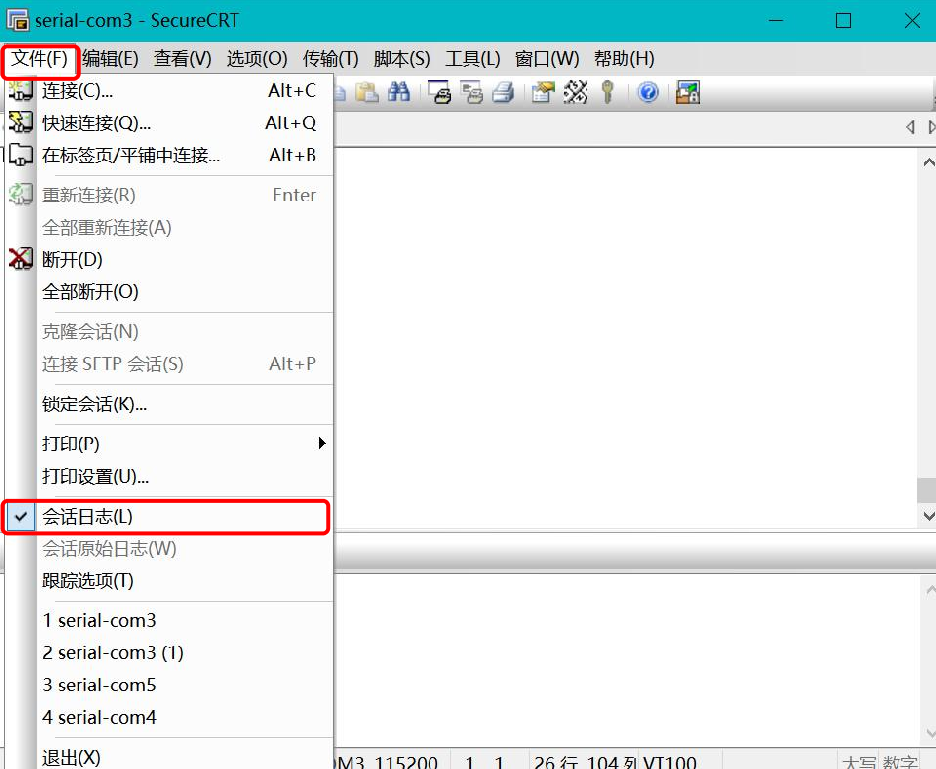Launch SecureFX from the toolbar icon
Image resolution: width=936 pixels, height=769 pixels.
point(688,93)
